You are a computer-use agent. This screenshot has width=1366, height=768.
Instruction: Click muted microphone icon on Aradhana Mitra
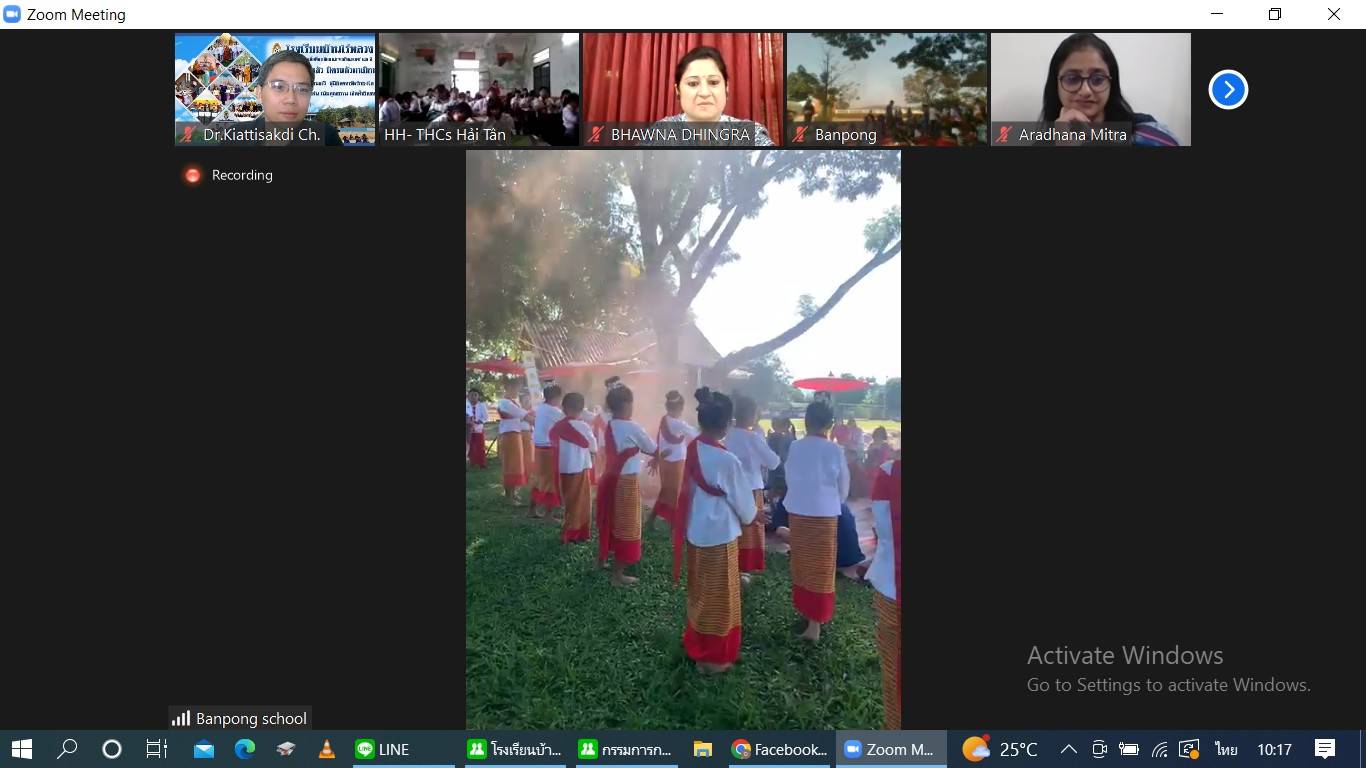click(1004, 134)
